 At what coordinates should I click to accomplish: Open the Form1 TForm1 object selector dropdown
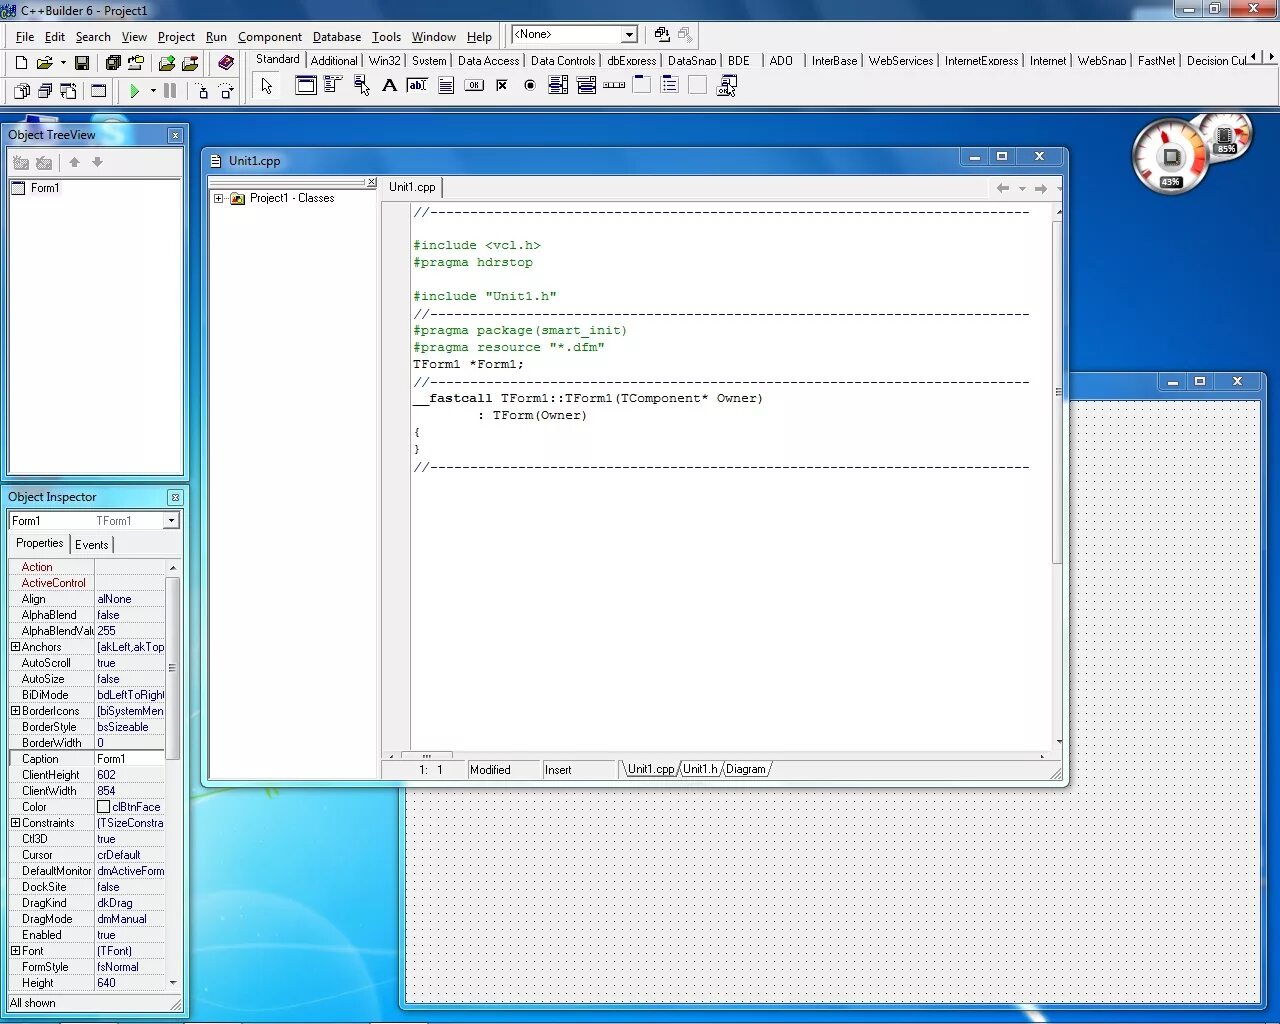click(171, 521)
